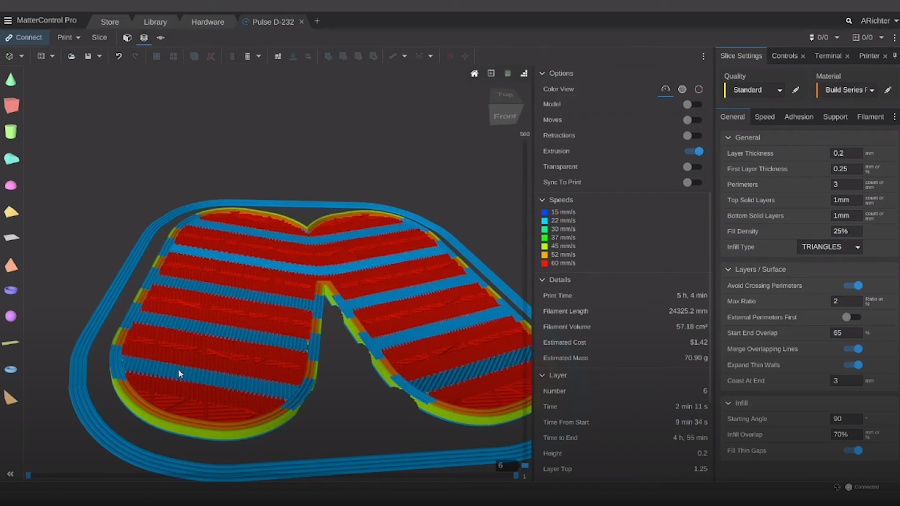Switch to the Adhesion settings tab

[x=798, y=117]
